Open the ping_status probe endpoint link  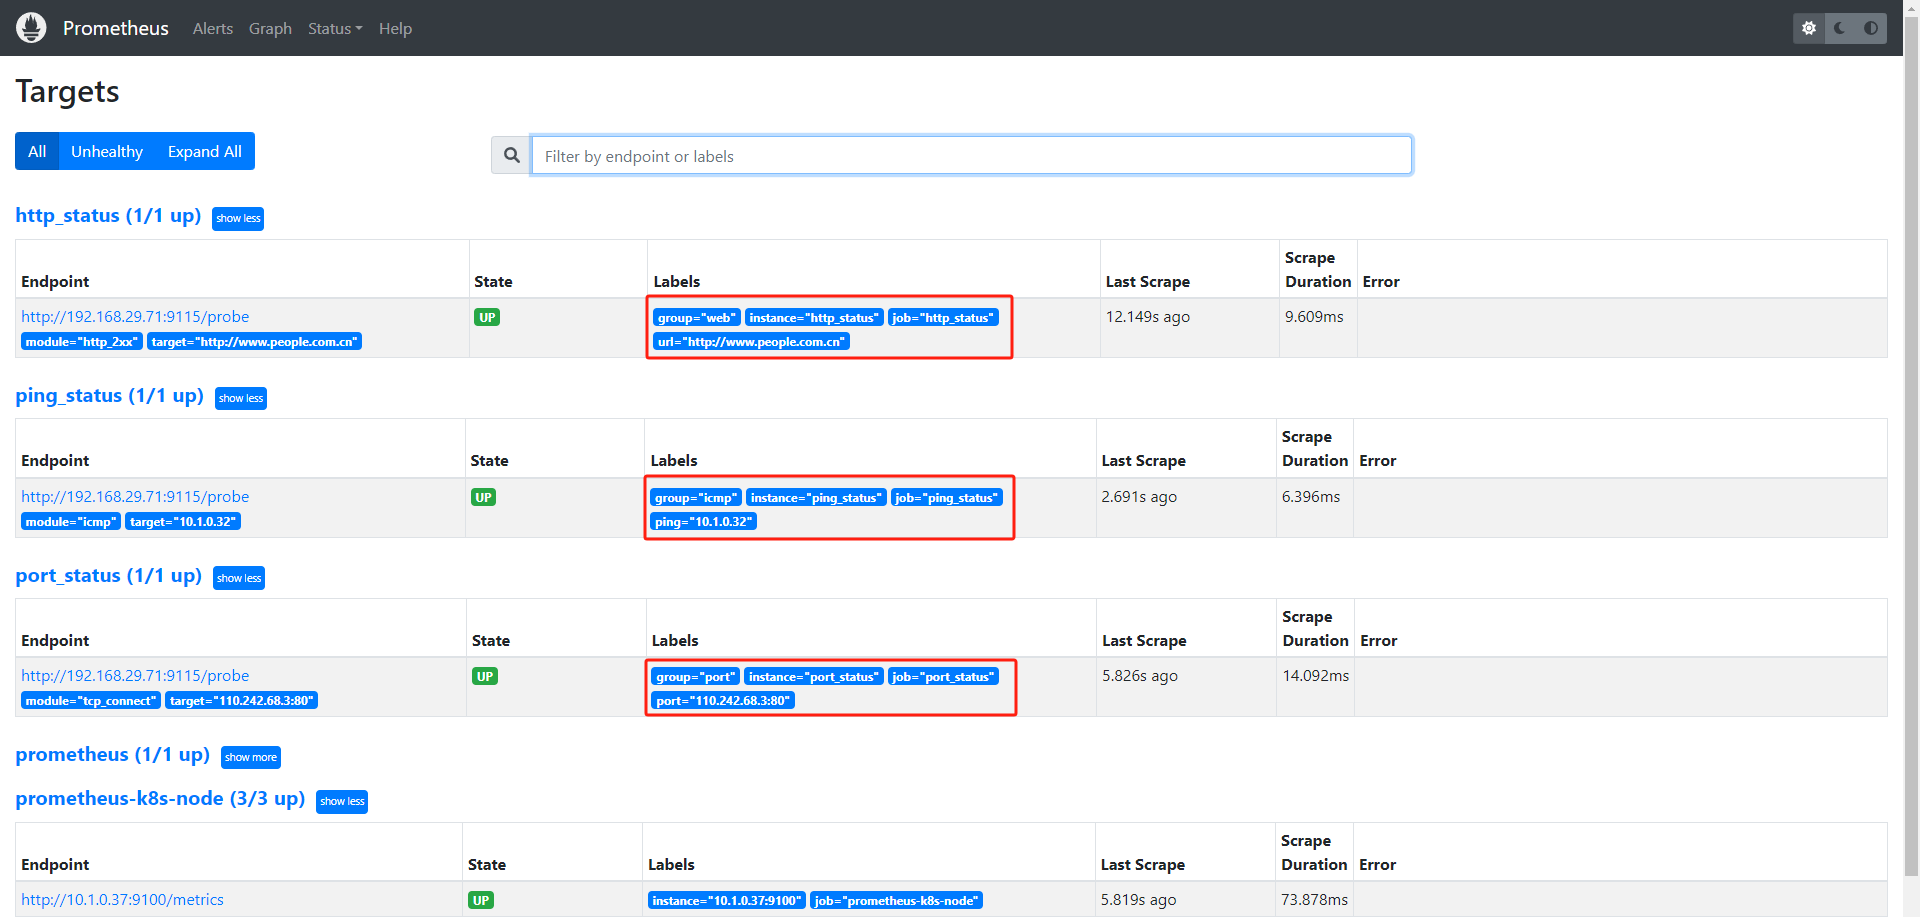pos(135,496)
